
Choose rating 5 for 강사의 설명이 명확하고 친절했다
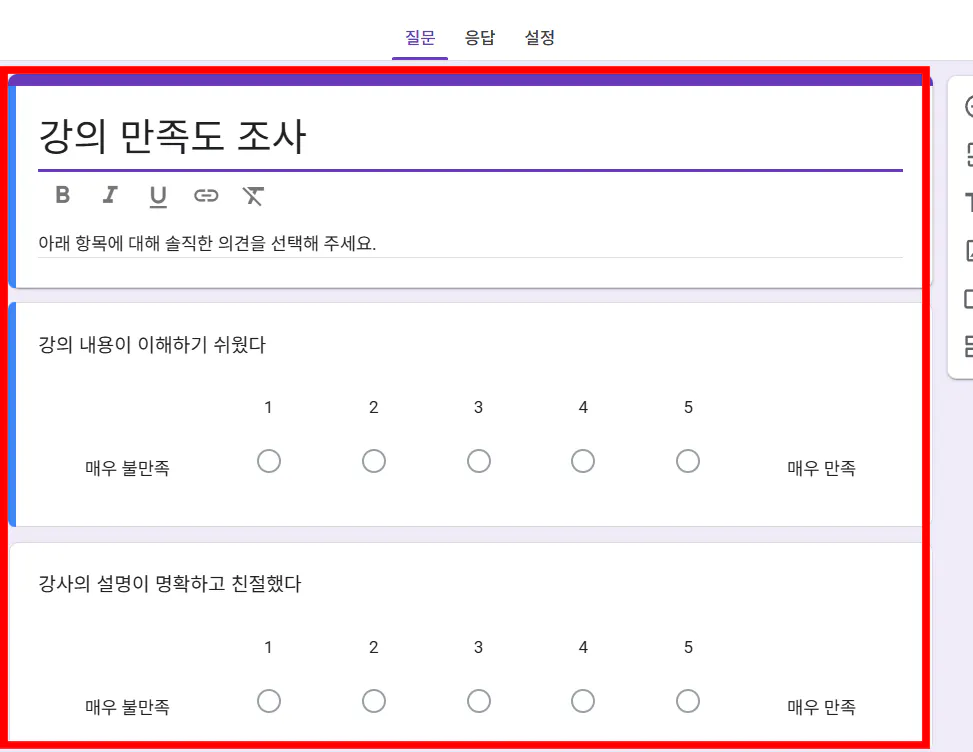click(x=688, y=701)
